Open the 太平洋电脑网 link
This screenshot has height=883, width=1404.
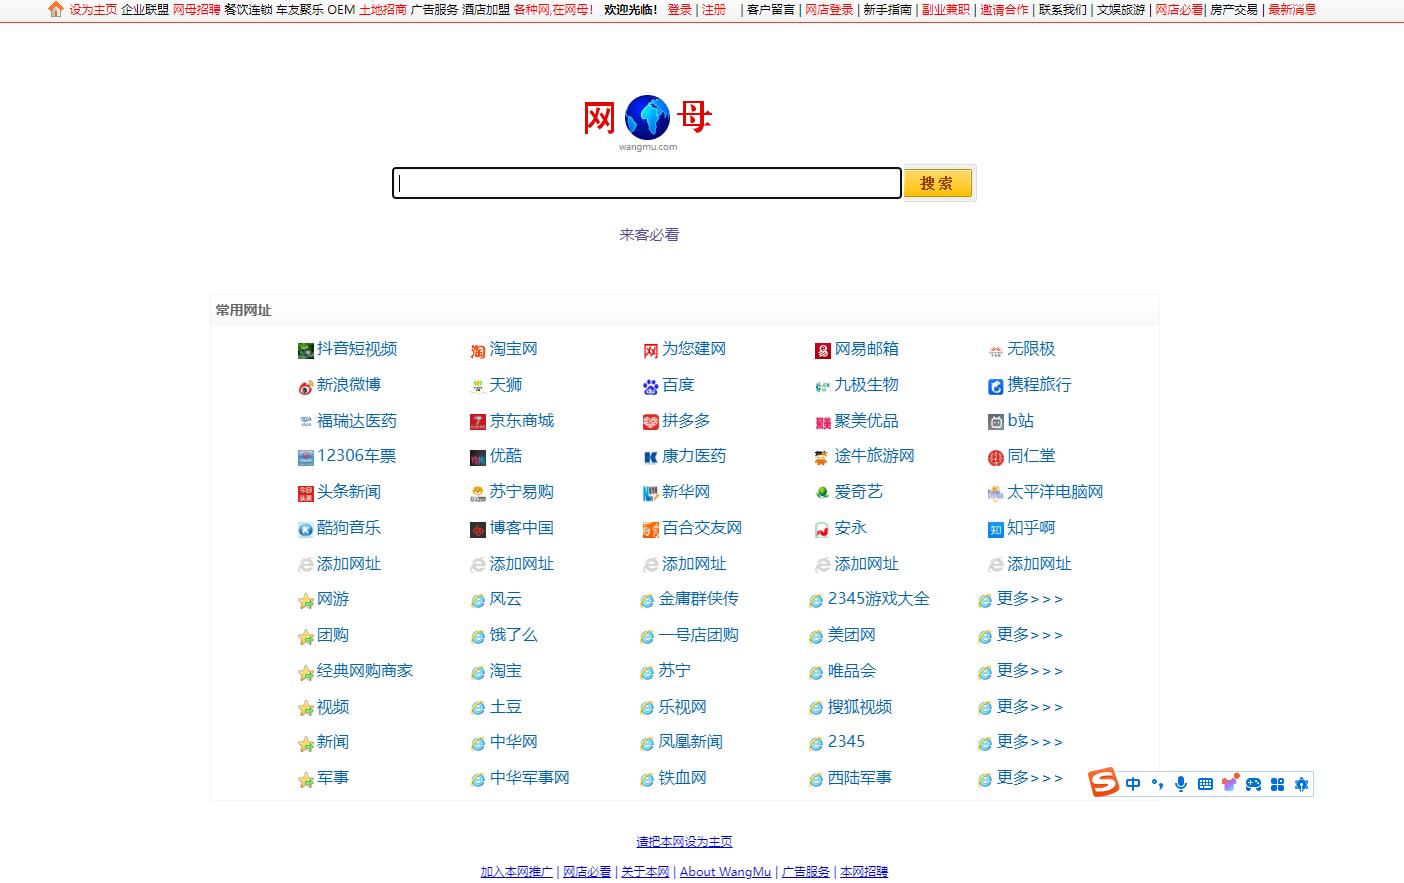(1055, 492)
